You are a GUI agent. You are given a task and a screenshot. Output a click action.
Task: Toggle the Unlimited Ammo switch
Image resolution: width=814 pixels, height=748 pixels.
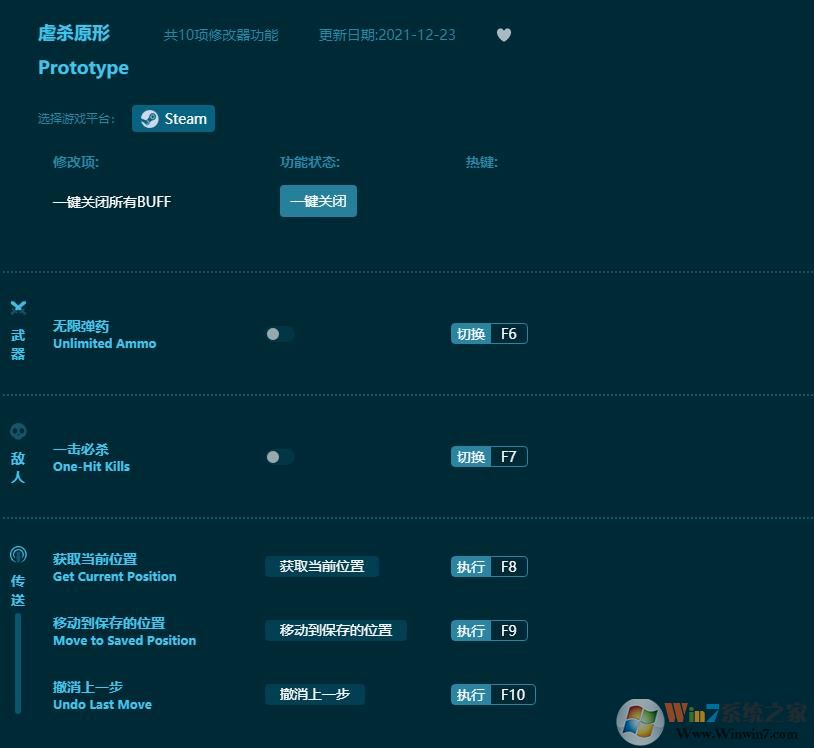[x=280, y=334]
